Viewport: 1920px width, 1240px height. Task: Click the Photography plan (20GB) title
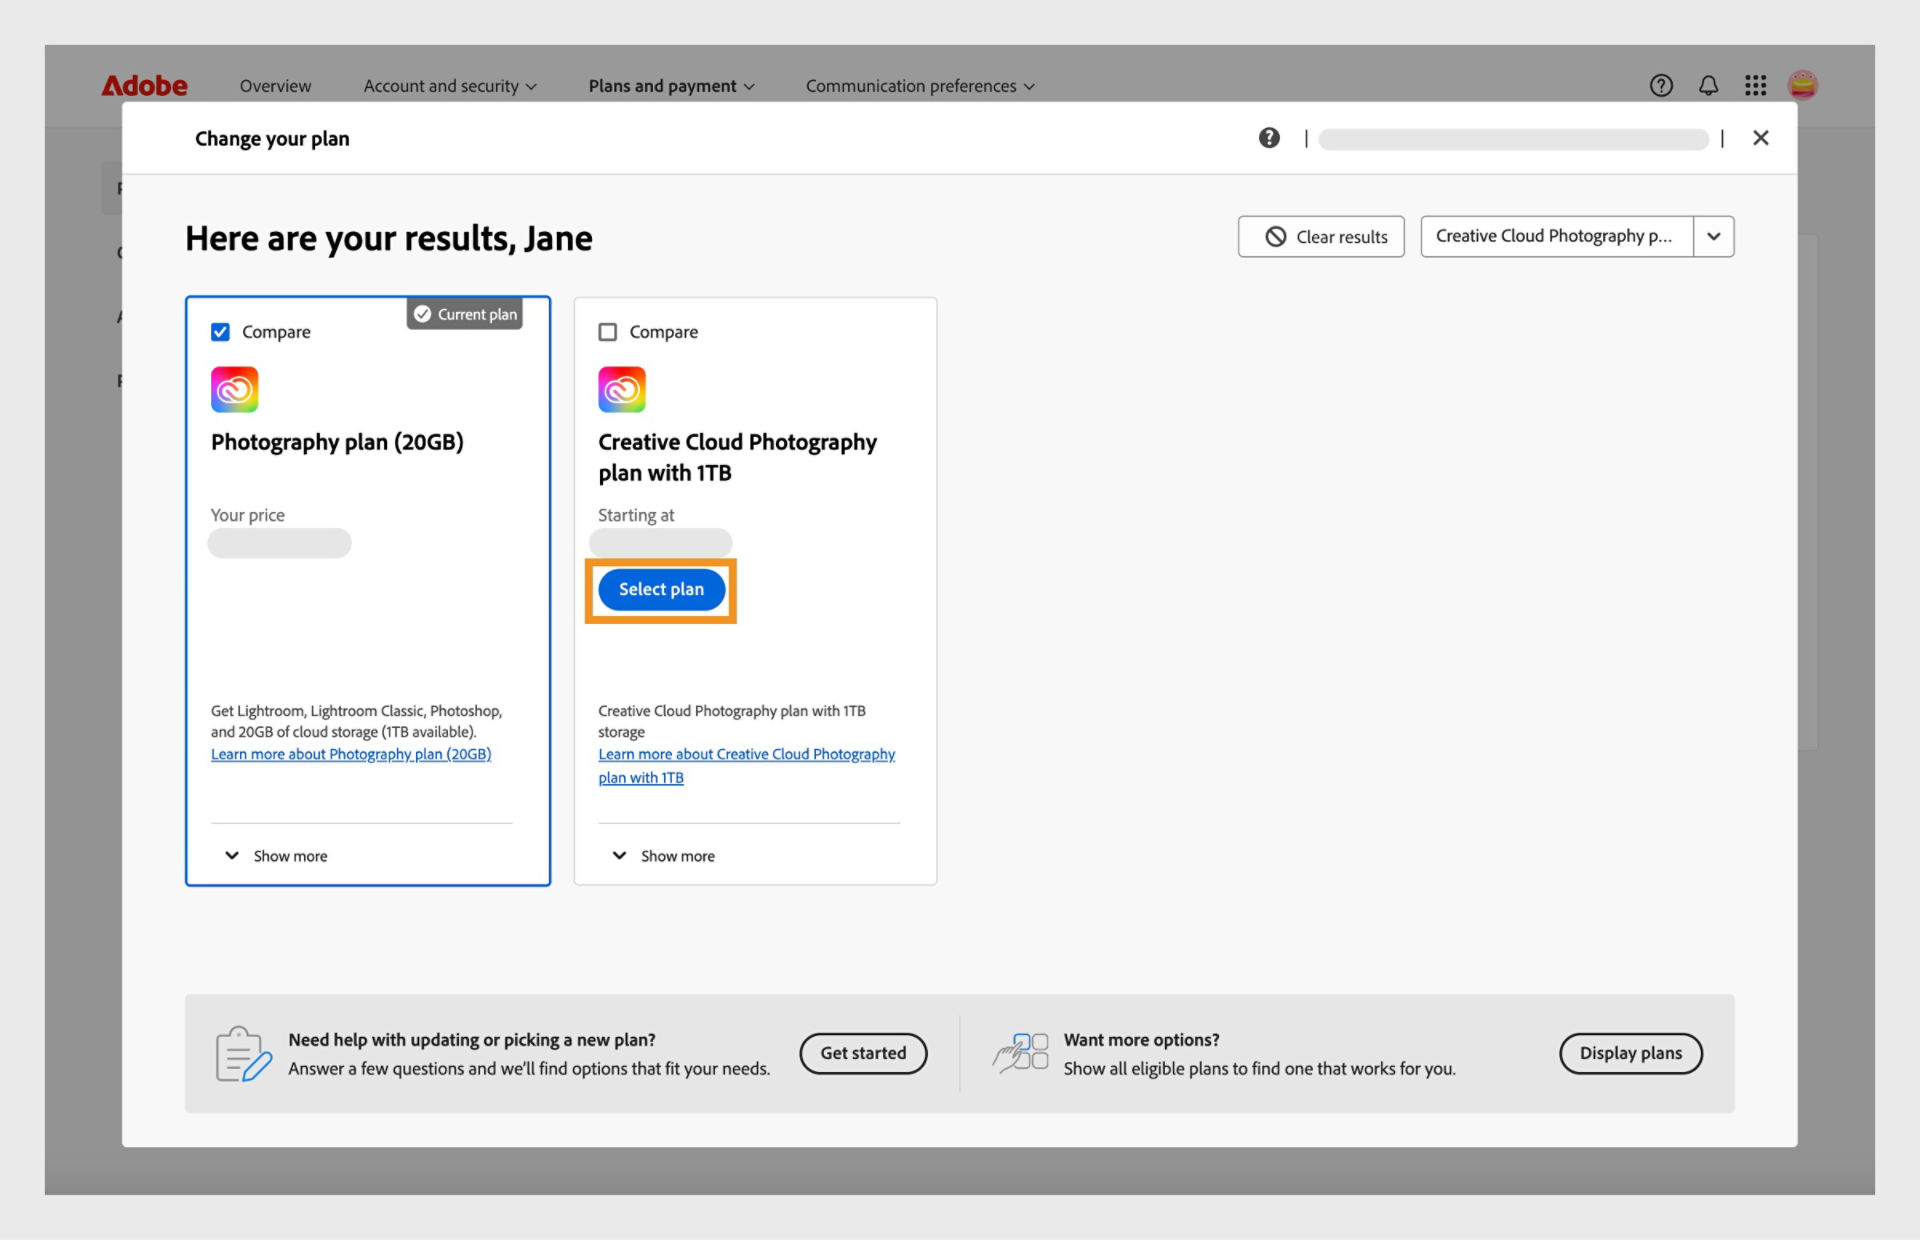pyautogui.click(x=337, y=442)
